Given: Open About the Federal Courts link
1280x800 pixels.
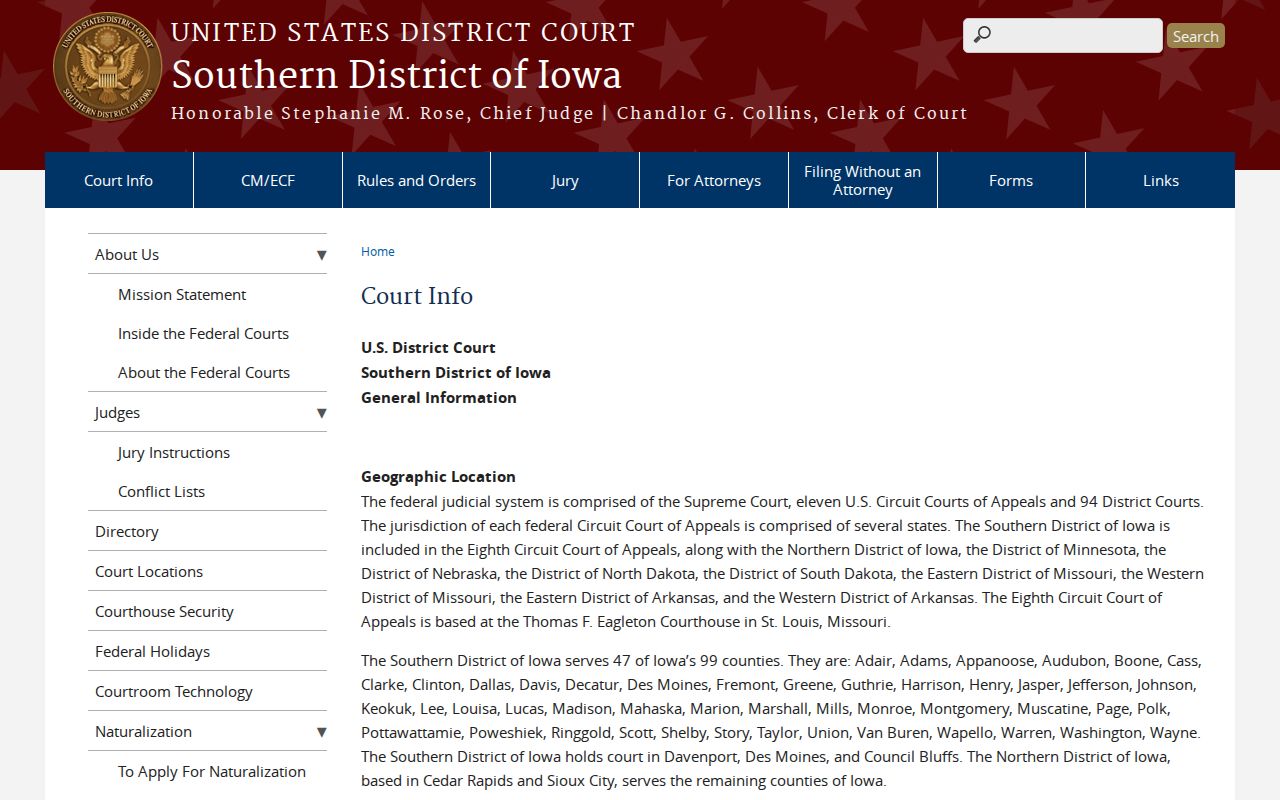Looking at the screenshot, I should click(204, 372).
